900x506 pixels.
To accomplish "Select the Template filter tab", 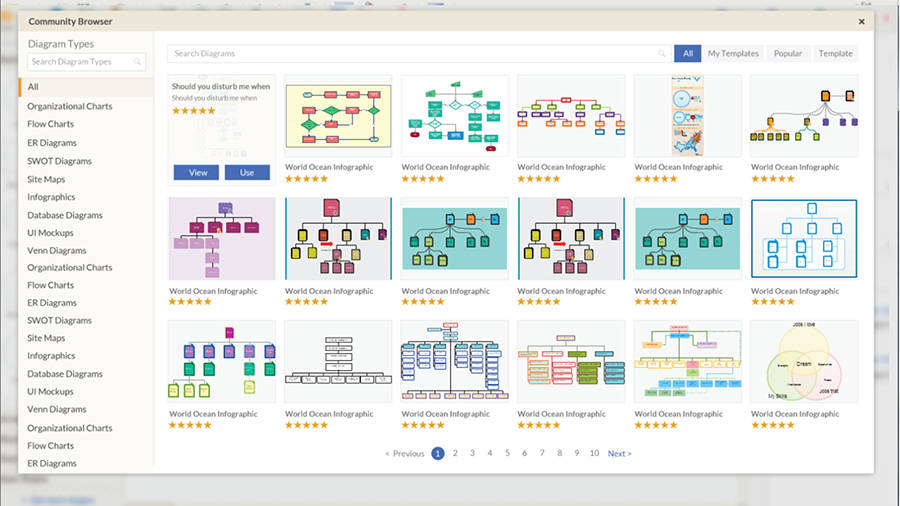I will [835, 53].
